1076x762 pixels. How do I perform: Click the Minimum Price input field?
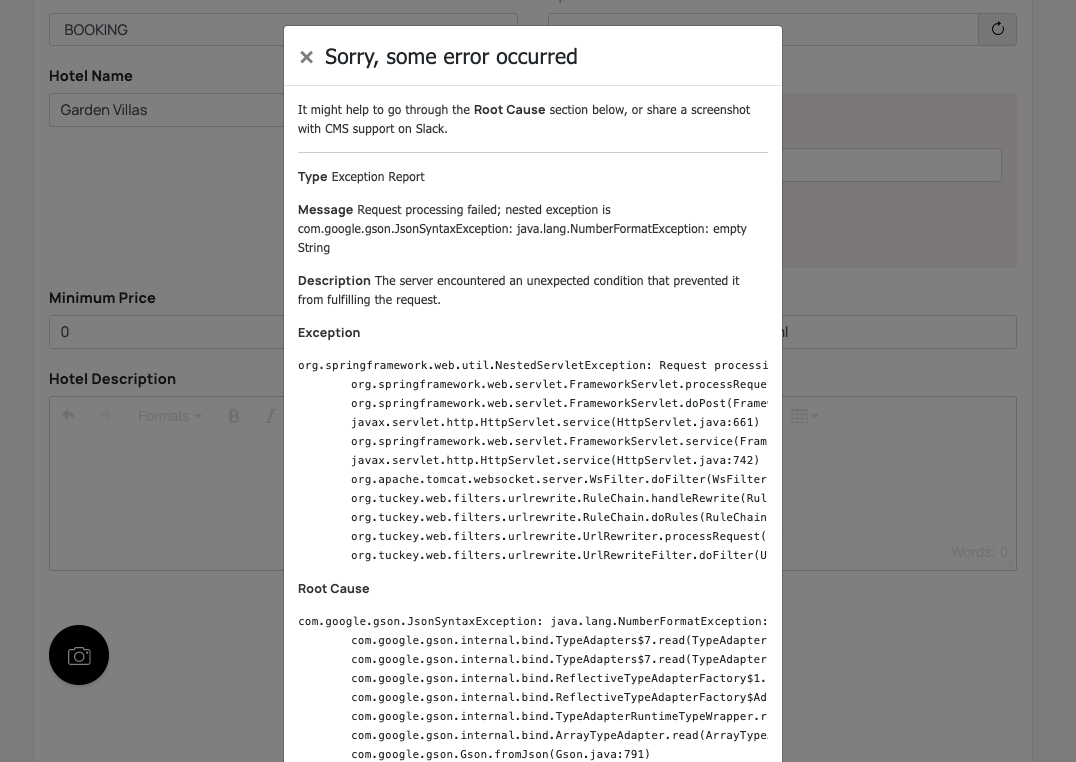point(167,332)
